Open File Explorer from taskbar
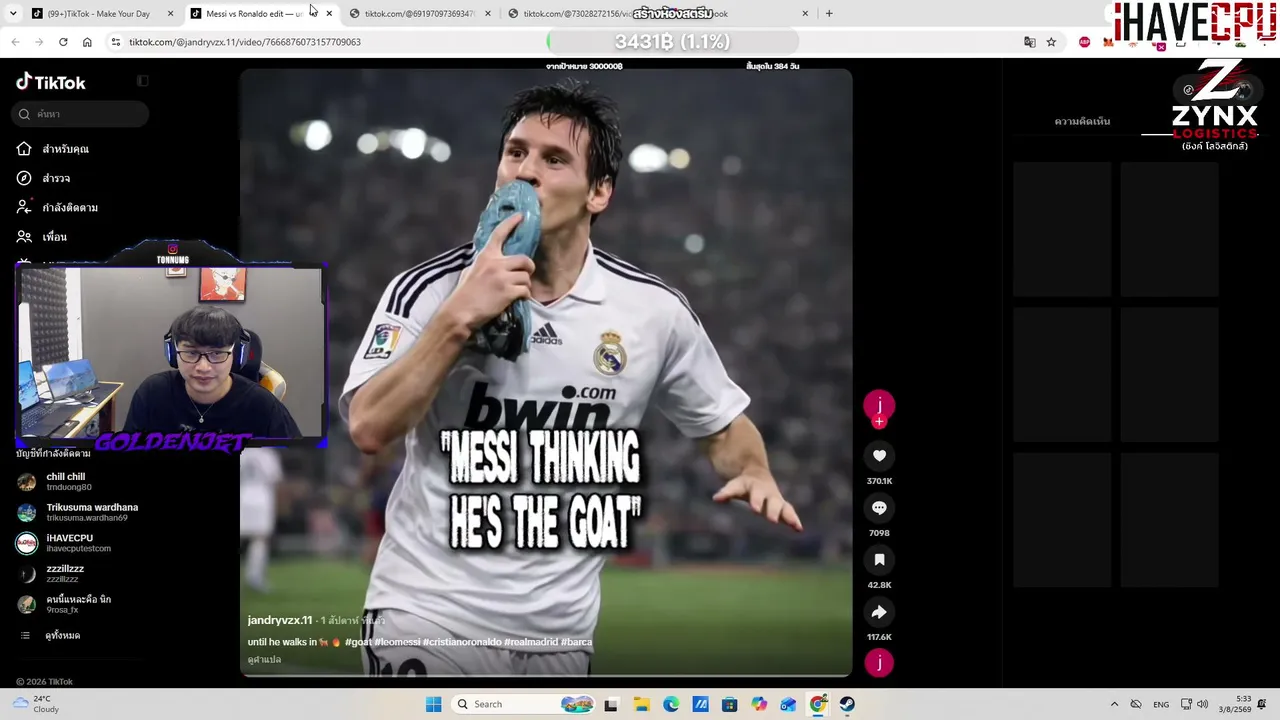Image resolution: width=1280 pixels, height=720 pixels. pyautogui.click(x=641, y=704)
